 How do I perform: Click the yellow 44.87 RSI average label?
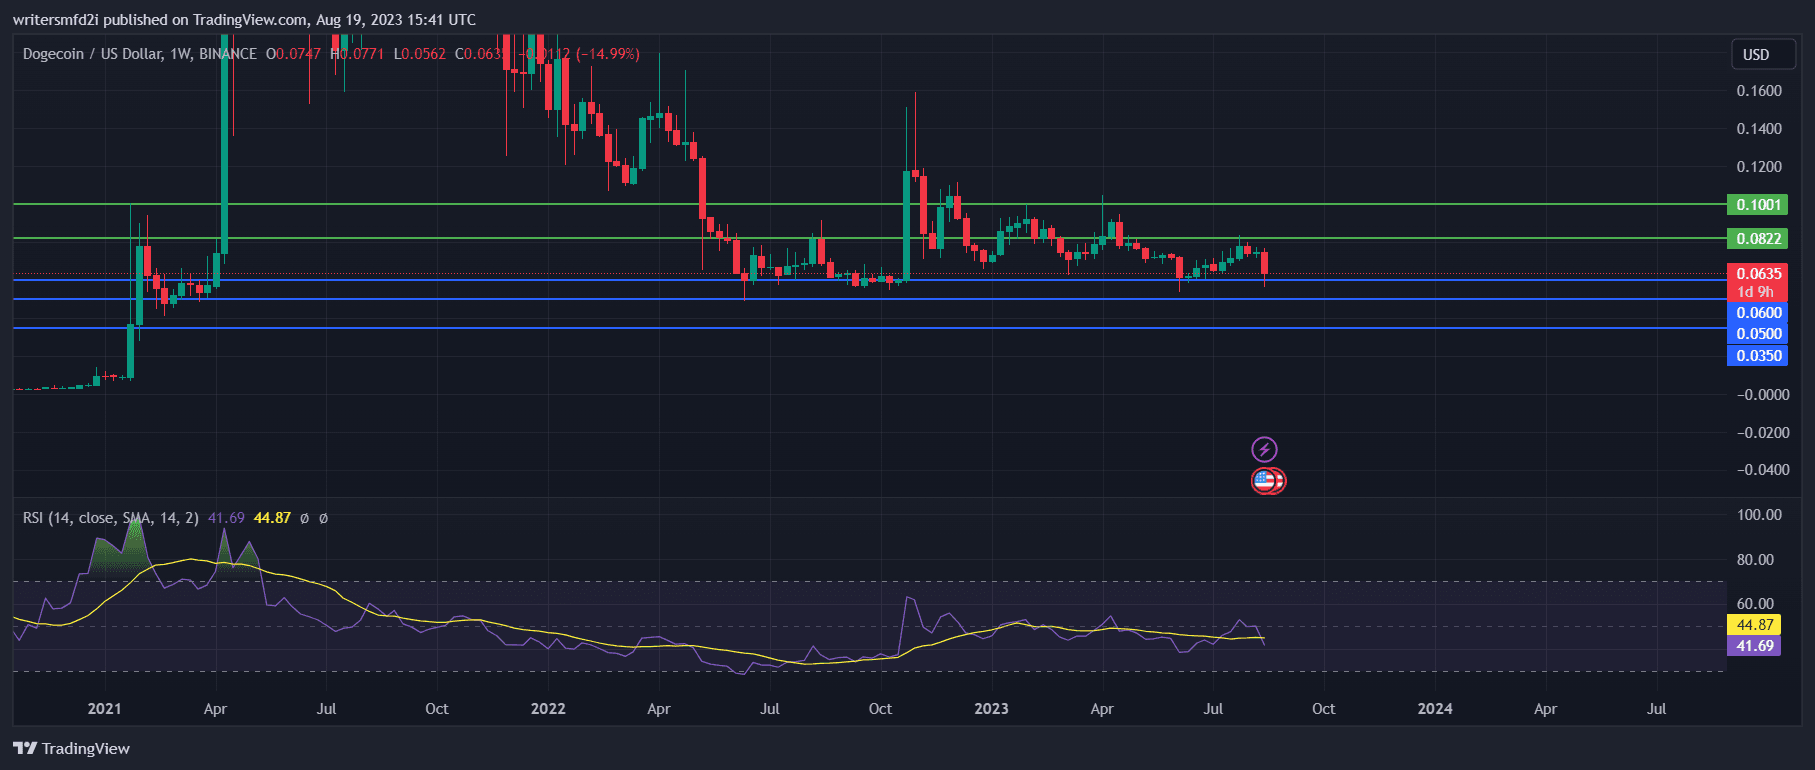(x=1754, y=625)
